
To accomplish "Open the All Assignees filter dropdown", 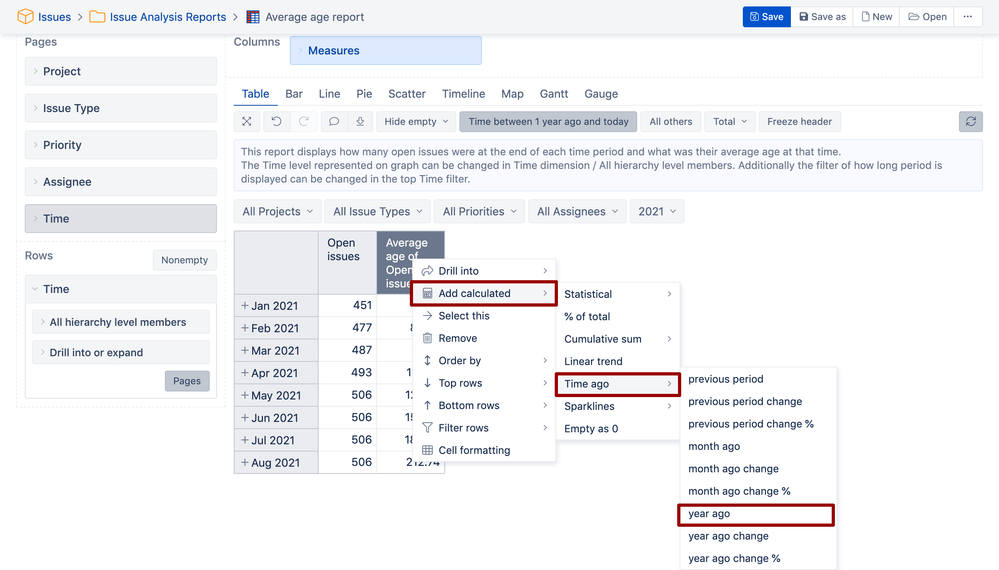I will pos(577,211).
